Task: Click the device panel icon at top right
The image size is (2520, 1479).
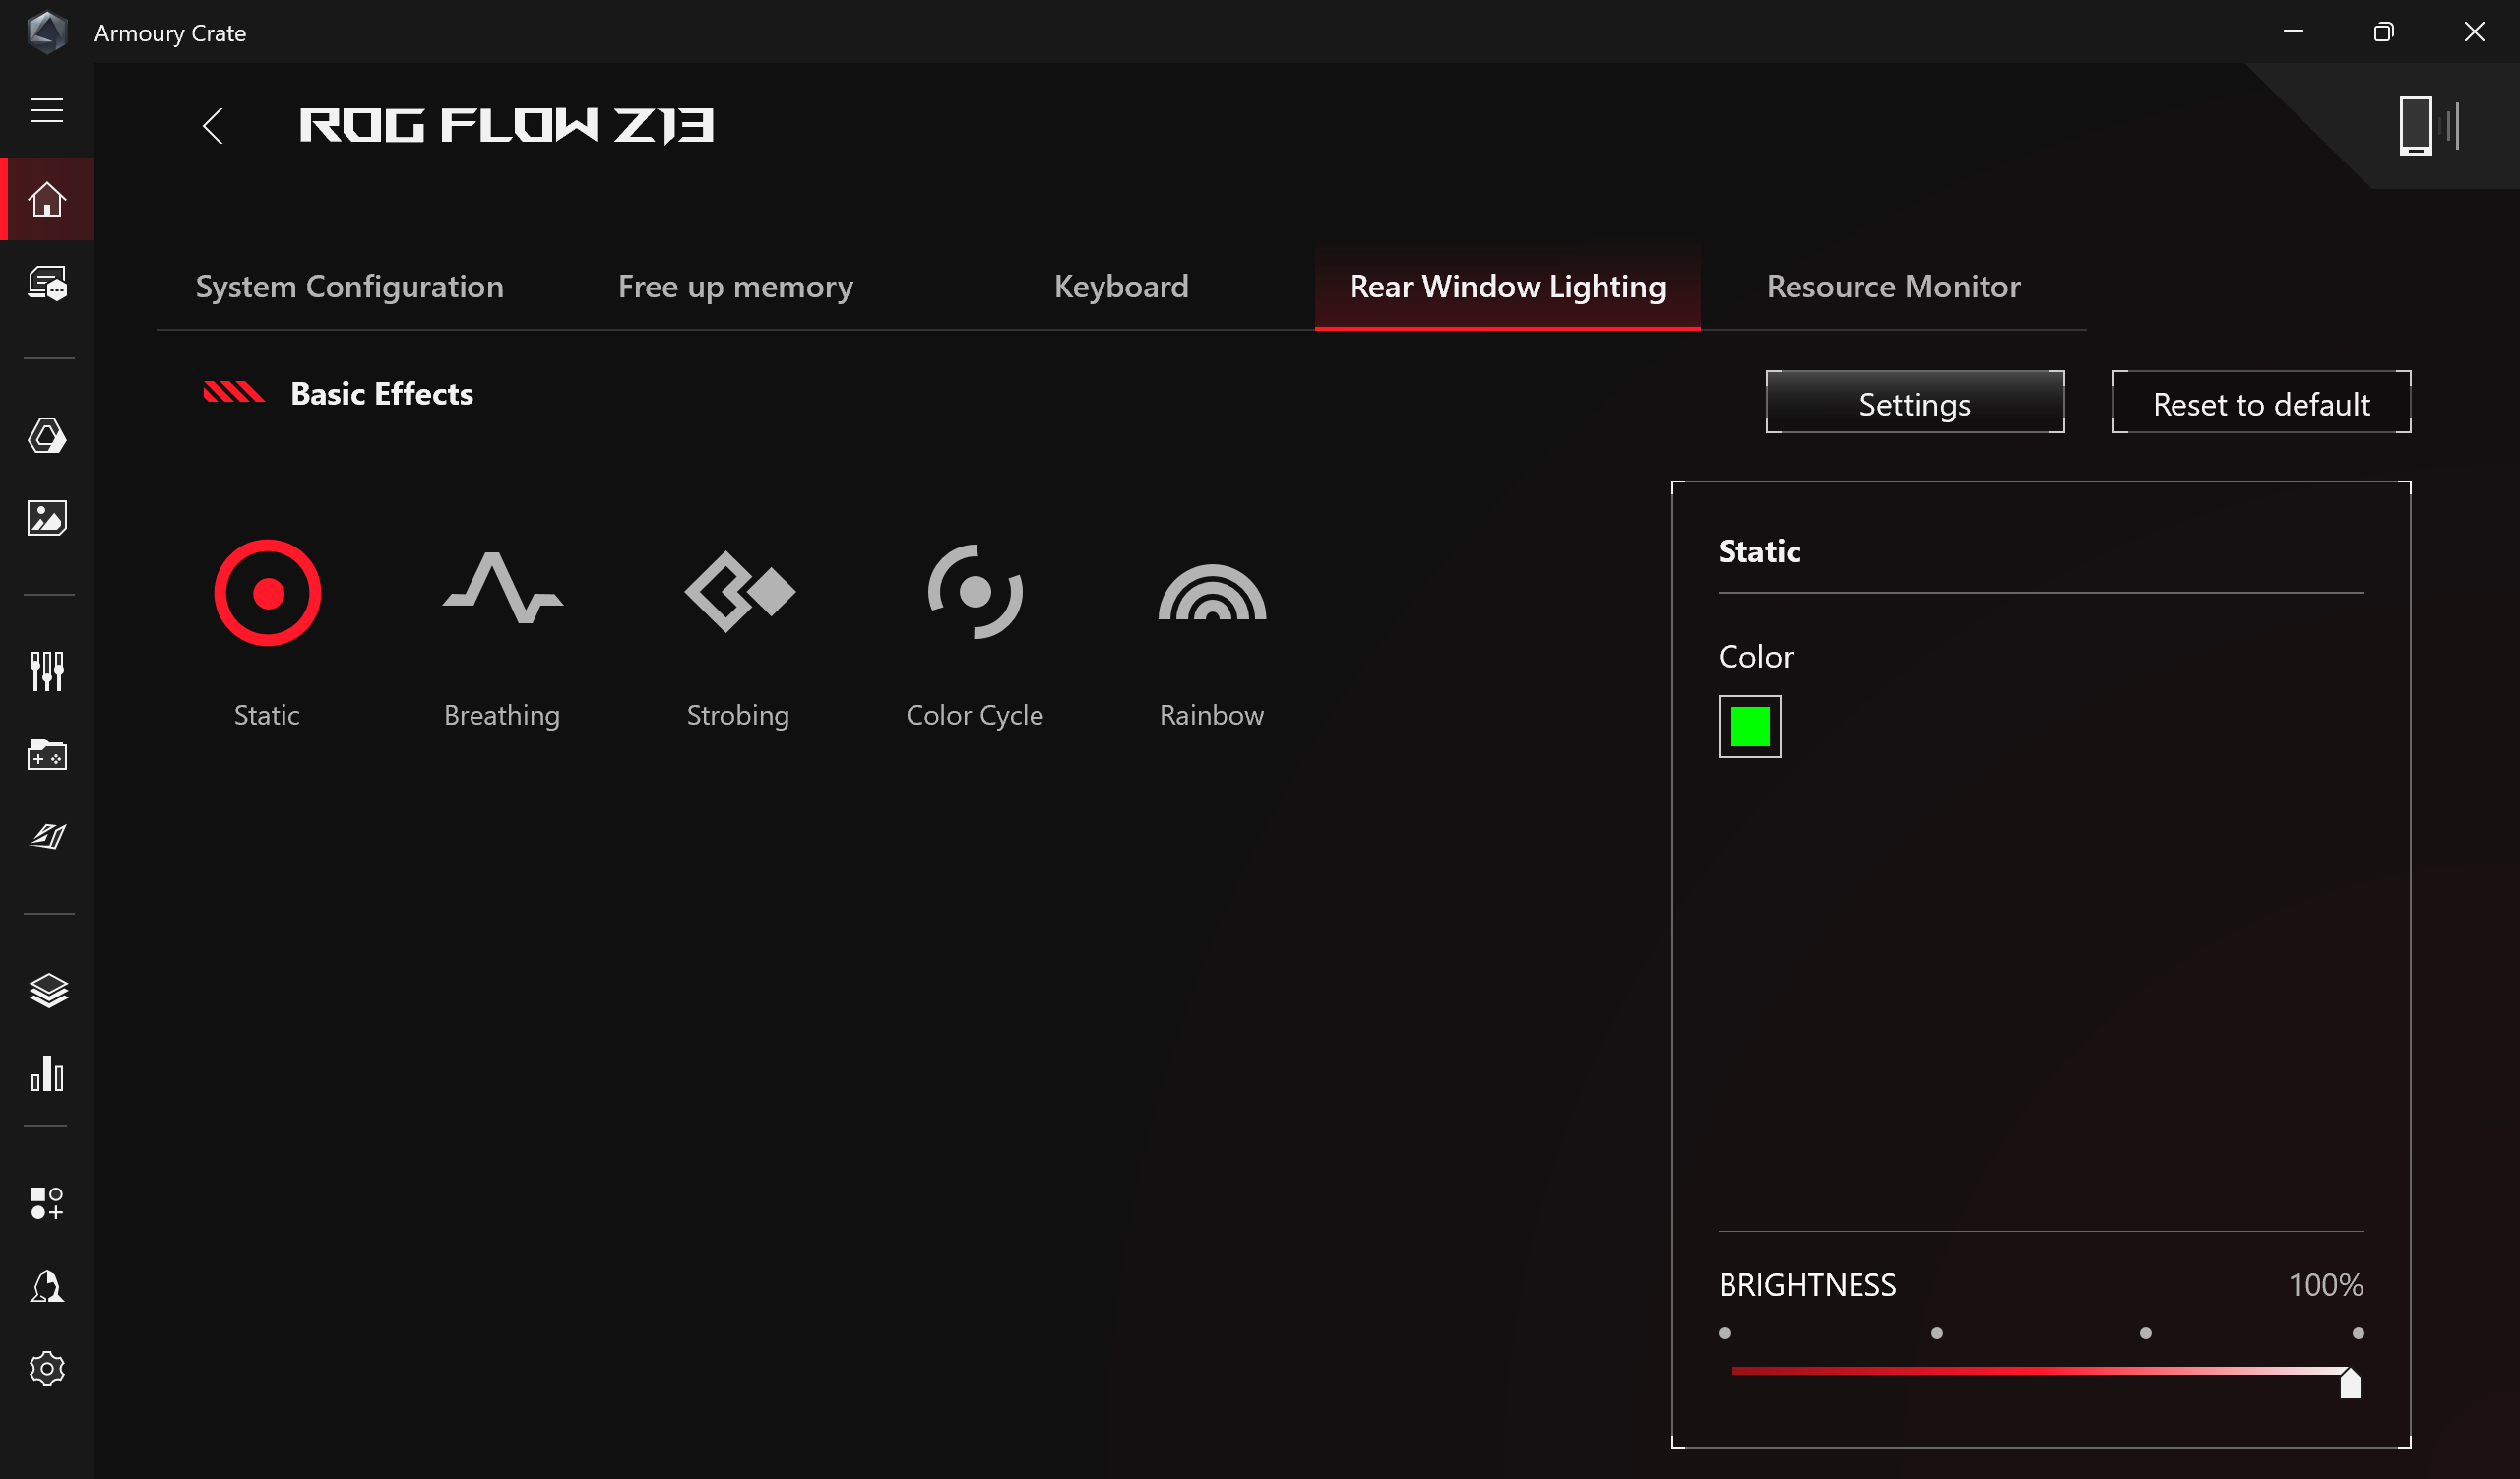Action: [2429, 126]
